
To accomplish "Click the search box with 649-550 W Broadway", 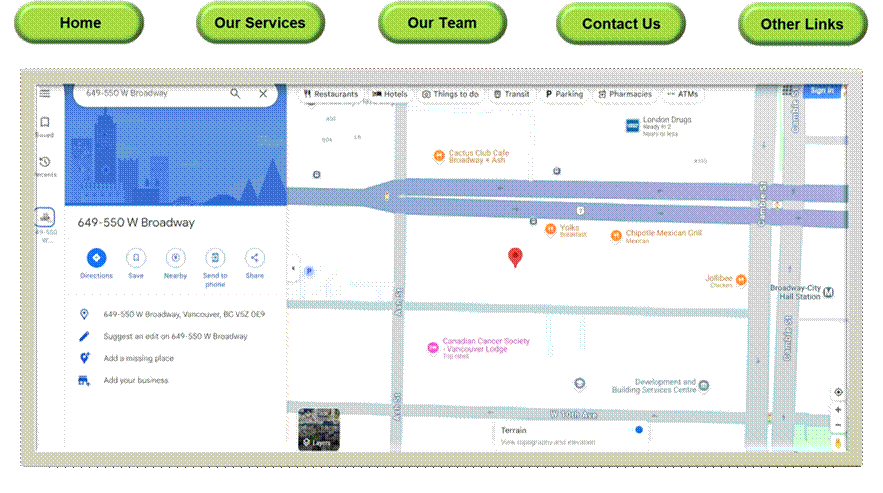I will click(x=150, y=93).
